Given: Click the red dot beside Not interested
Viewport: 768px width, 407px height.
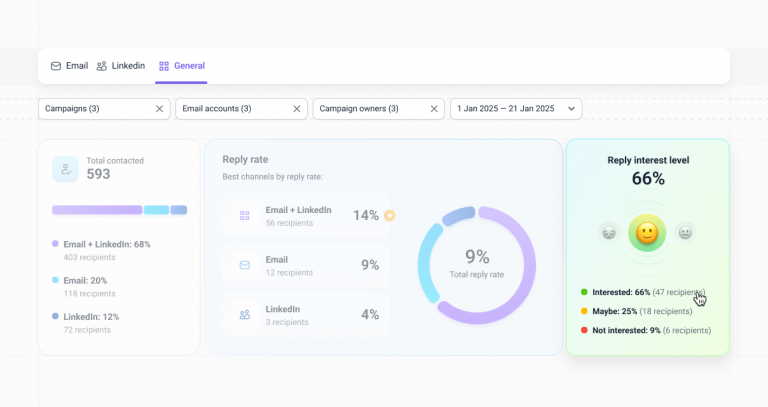Looking at the screenshot, I should coord(584,330).
